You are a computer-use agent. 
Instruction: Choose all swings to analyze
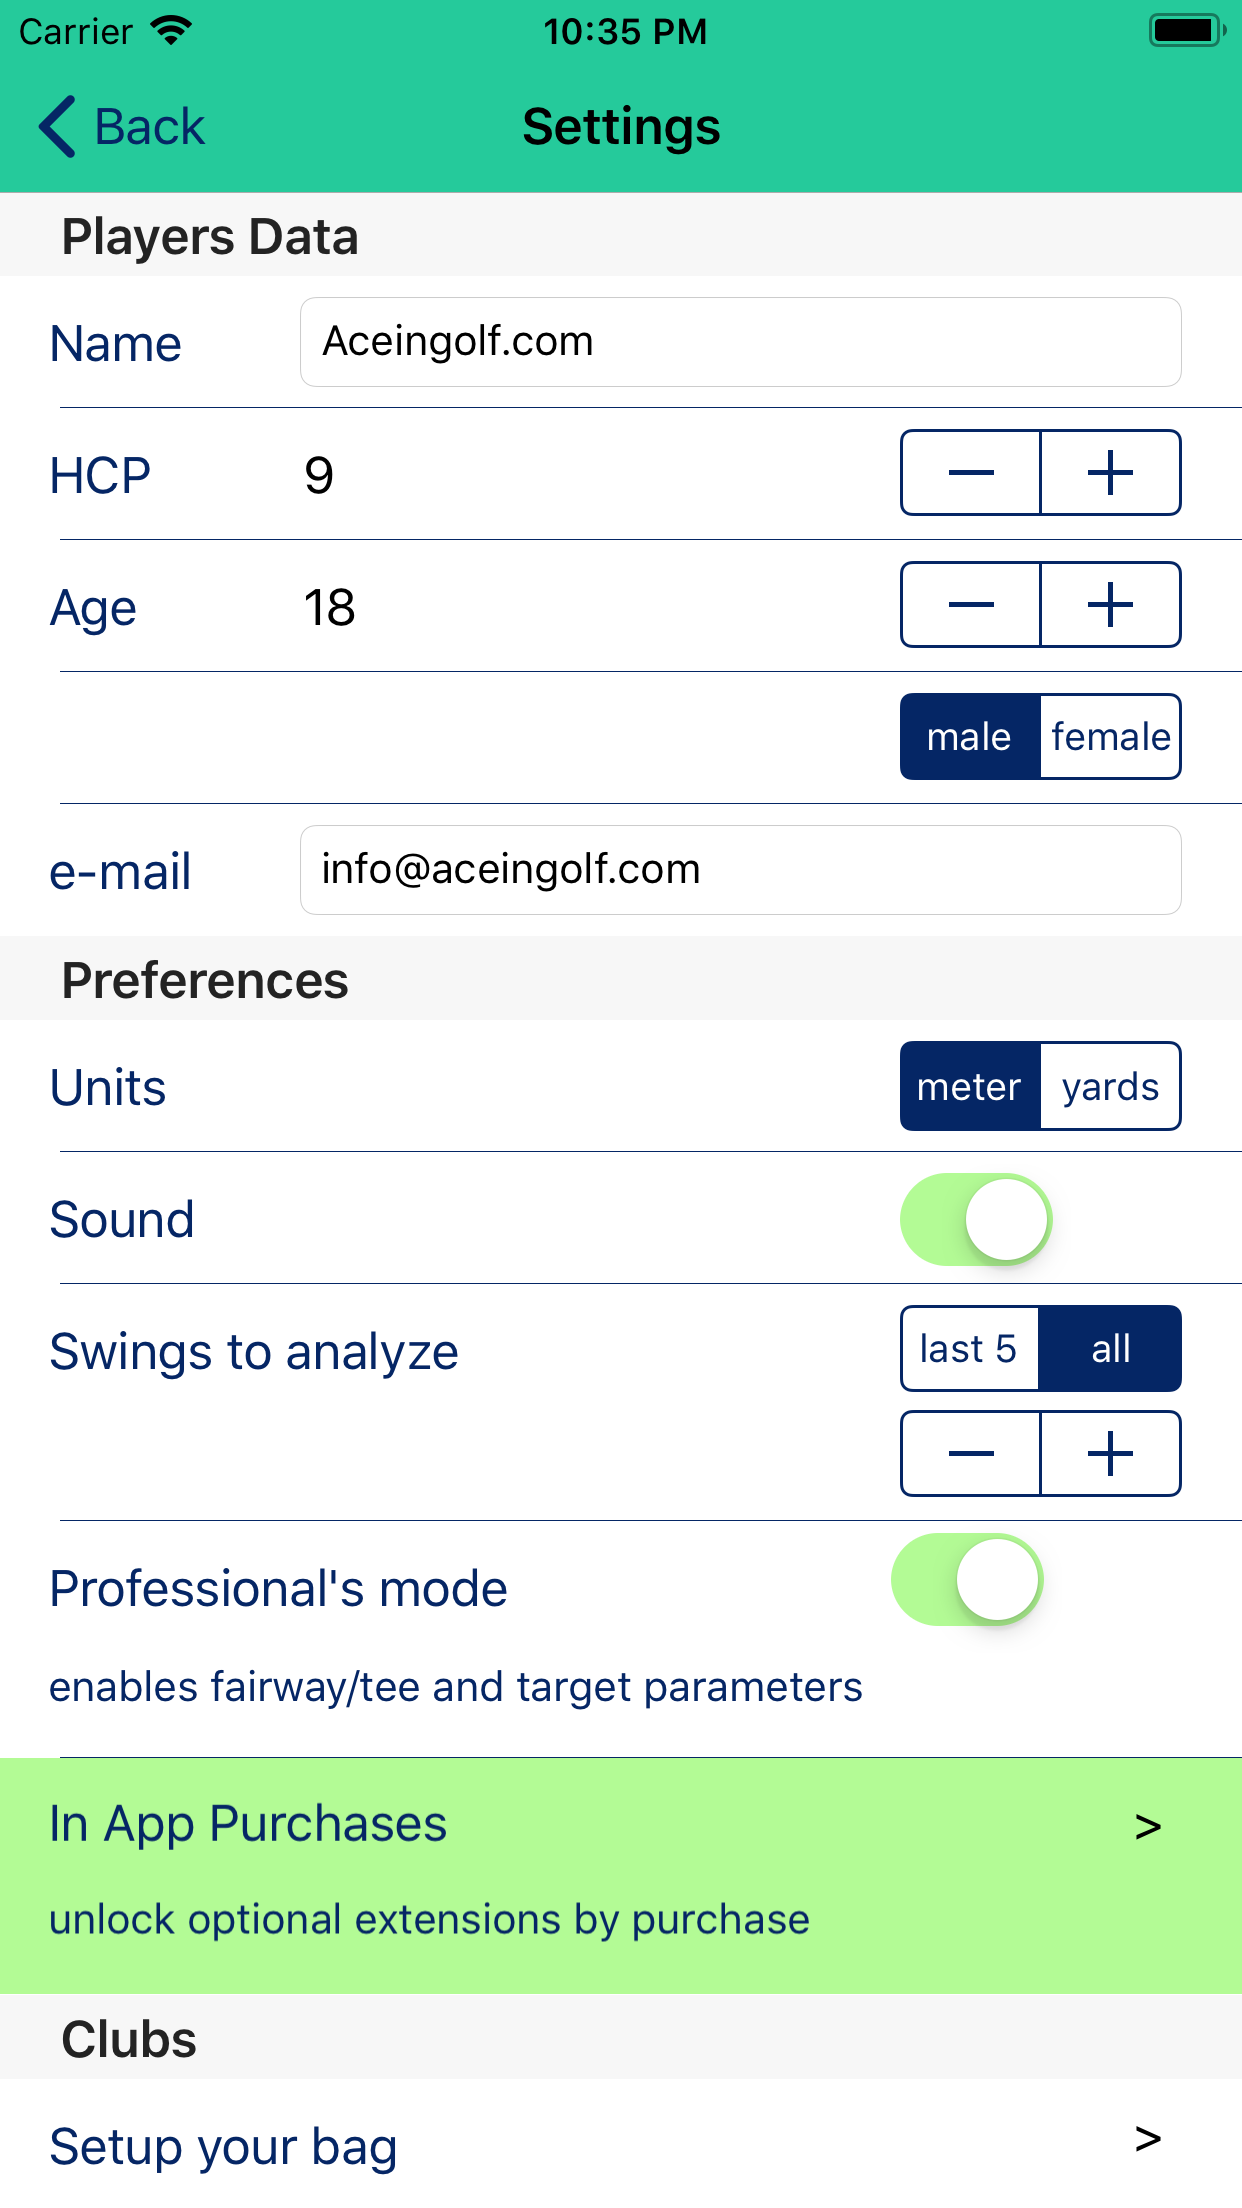click(1110, 1349)
